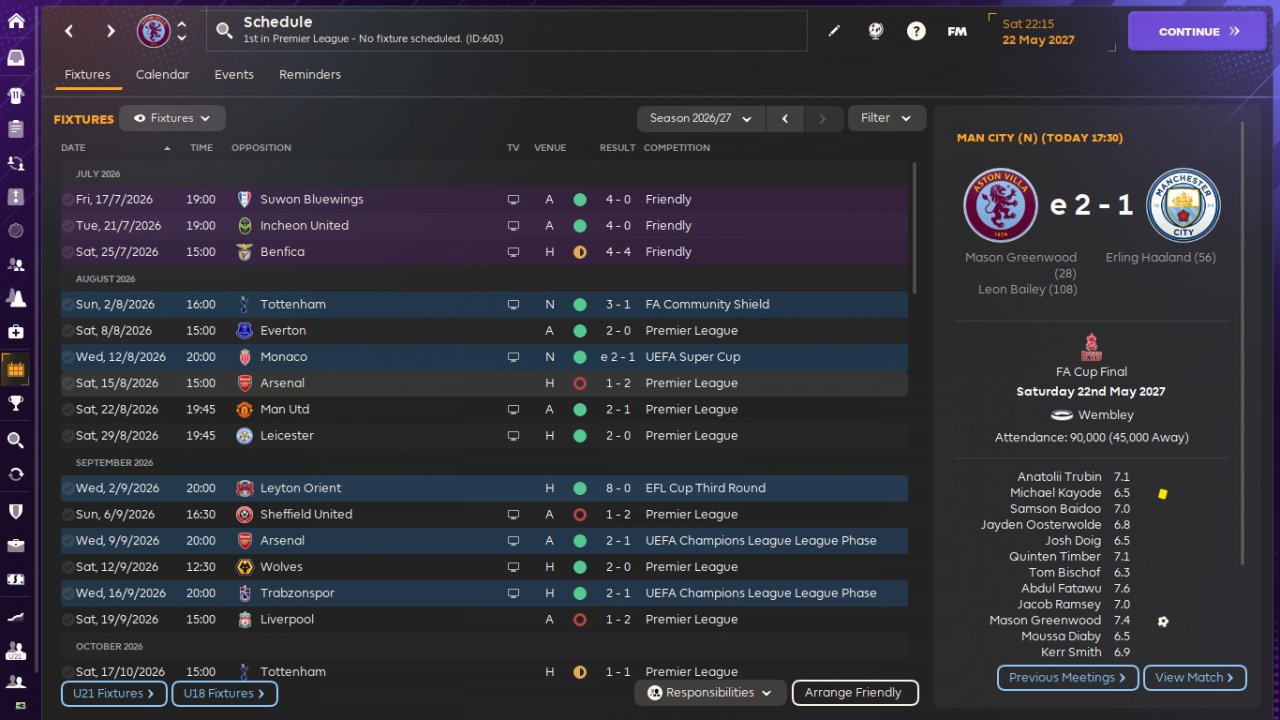Open the Filter dropdown
Image resolution: width=1280 pixels, height=720 pixels.
(x=887, y=118)
